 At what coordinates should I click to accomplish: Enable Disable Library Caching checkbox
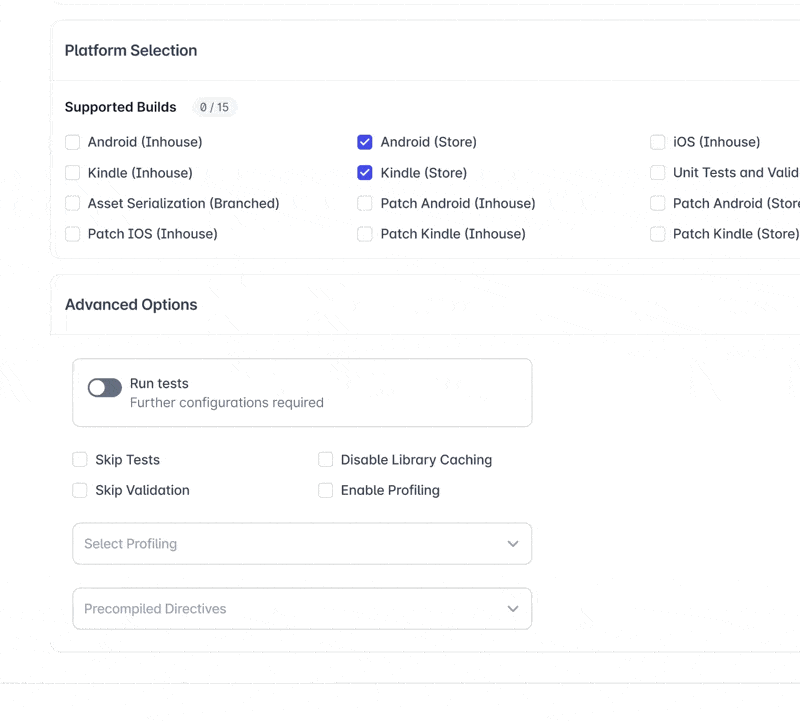[x=326, y=460]
